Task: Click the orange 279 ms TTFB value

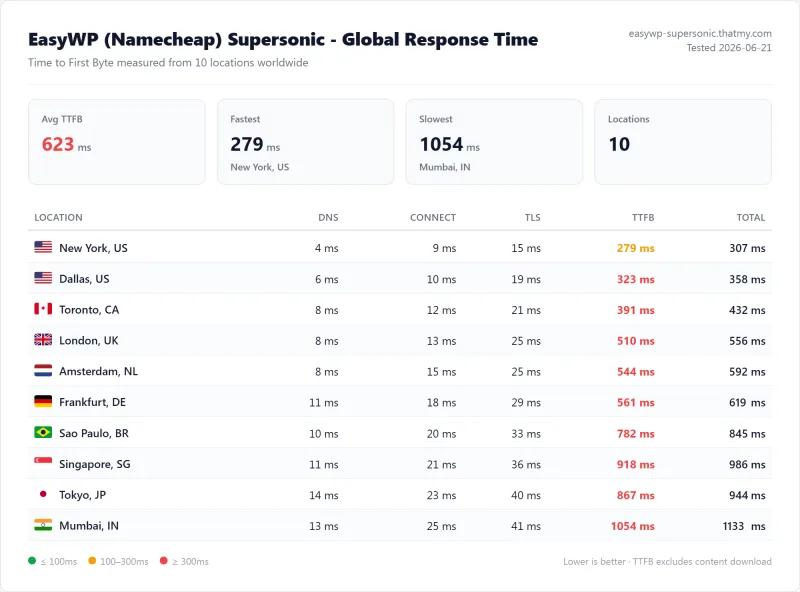Action: pyautogui.click(x=635, y=248)
